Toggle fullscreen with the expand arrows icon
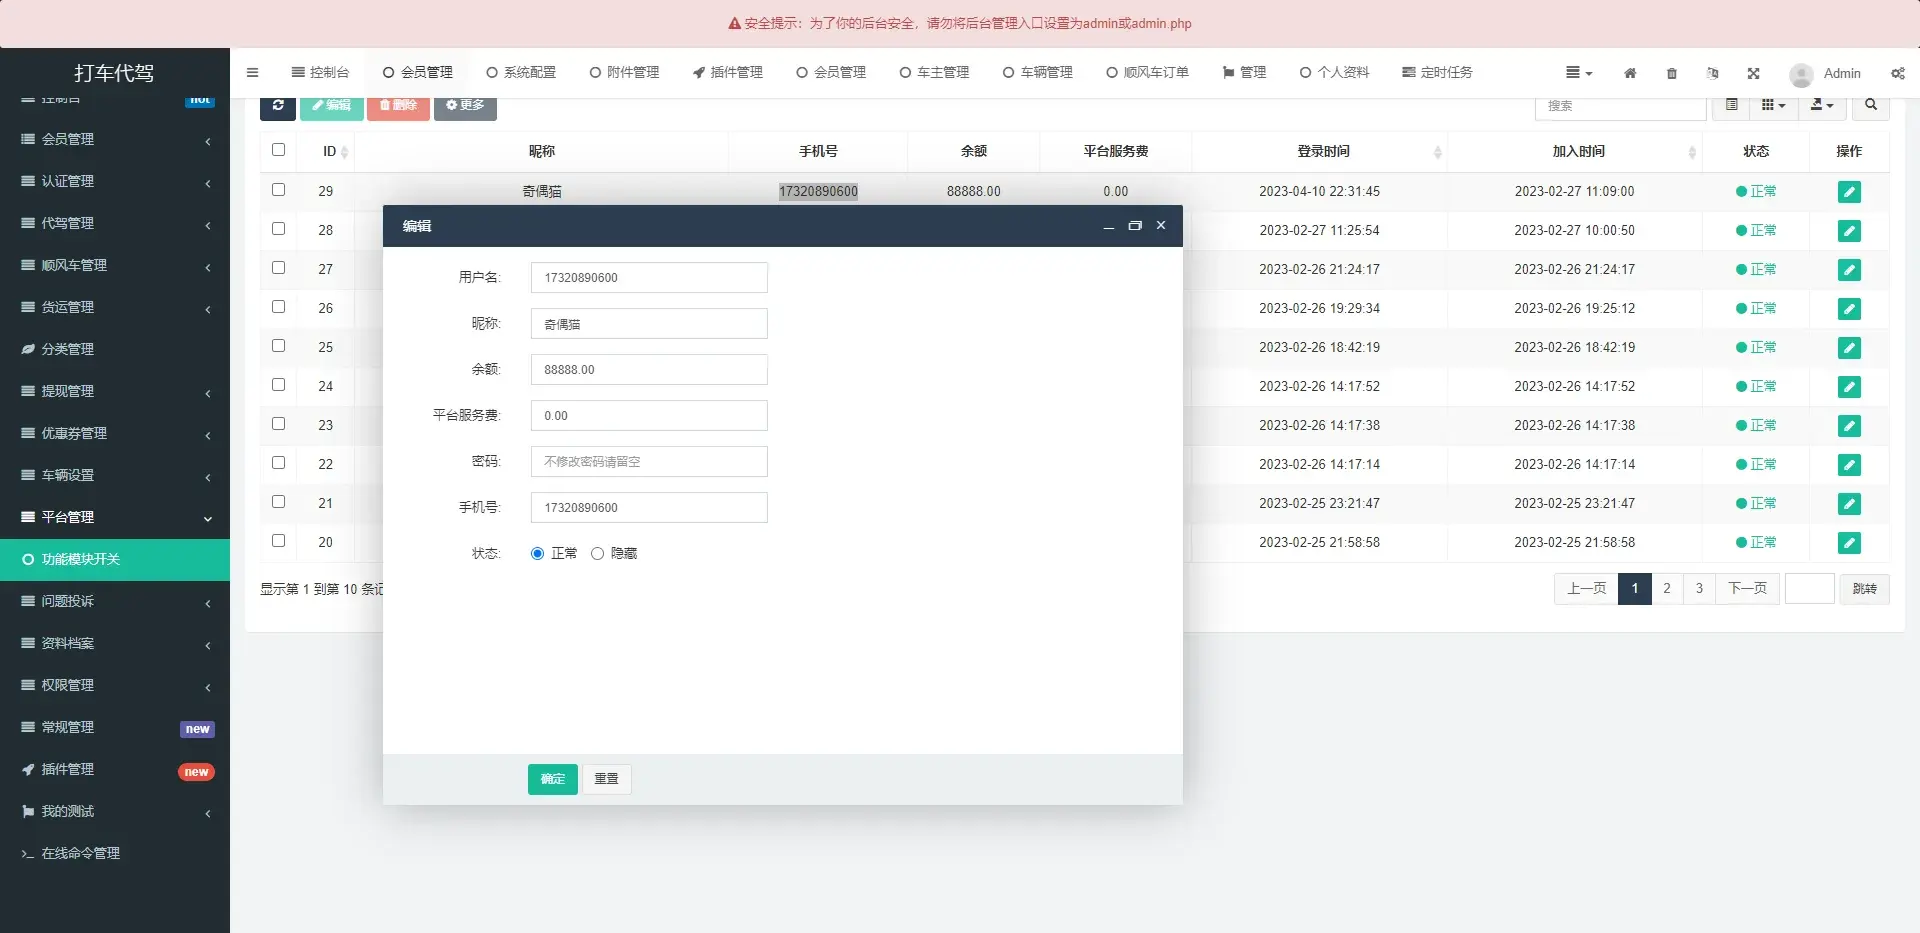This screenshot has width=1920, height=933. [1753, 73]
